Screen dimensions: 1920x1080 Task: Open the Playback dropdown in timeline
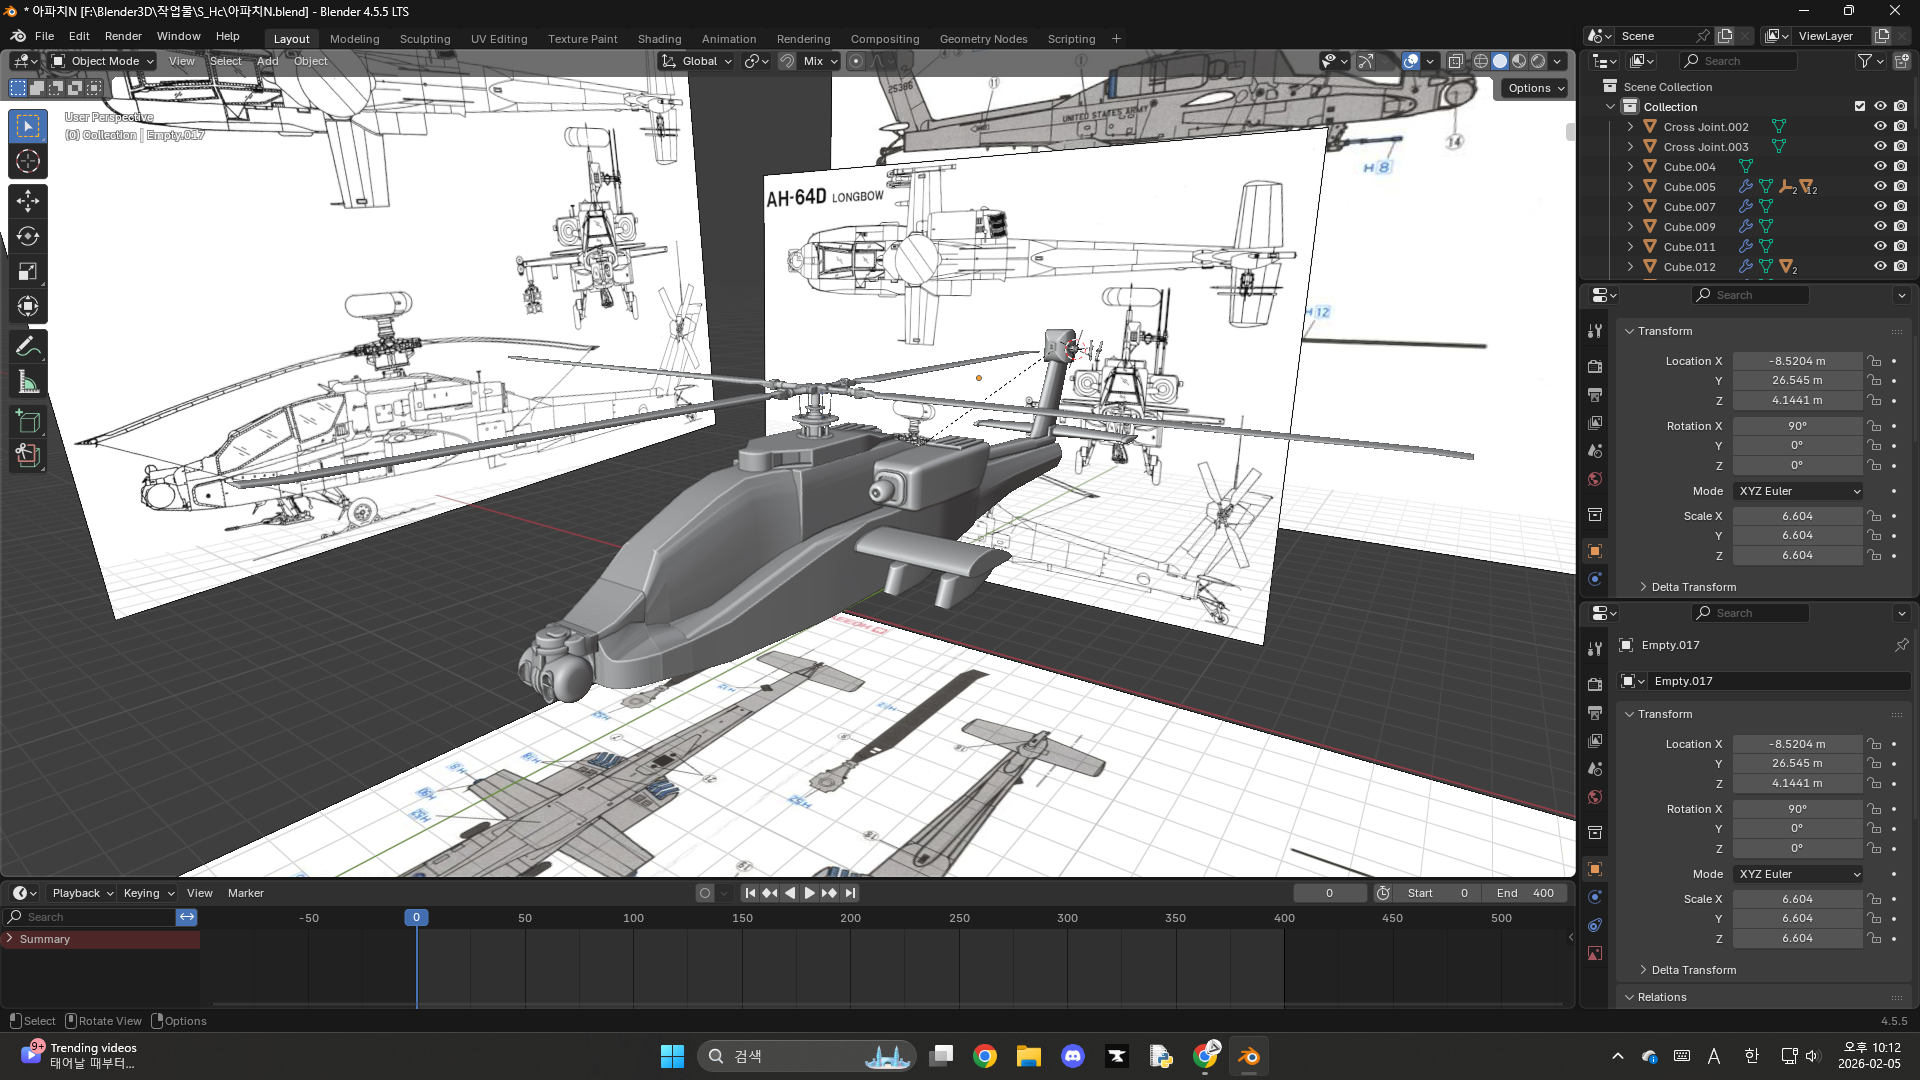[x=82, y=893]
